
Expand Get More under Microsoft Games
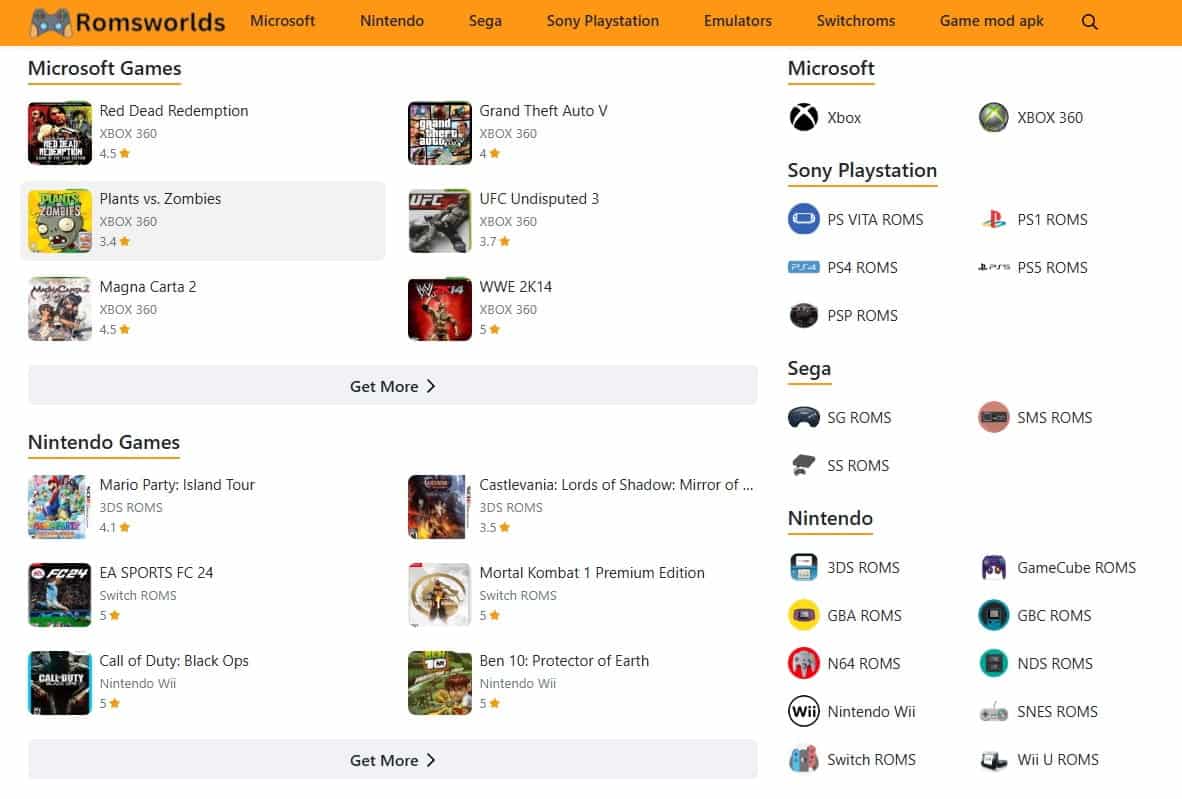[x=392, y=386]
